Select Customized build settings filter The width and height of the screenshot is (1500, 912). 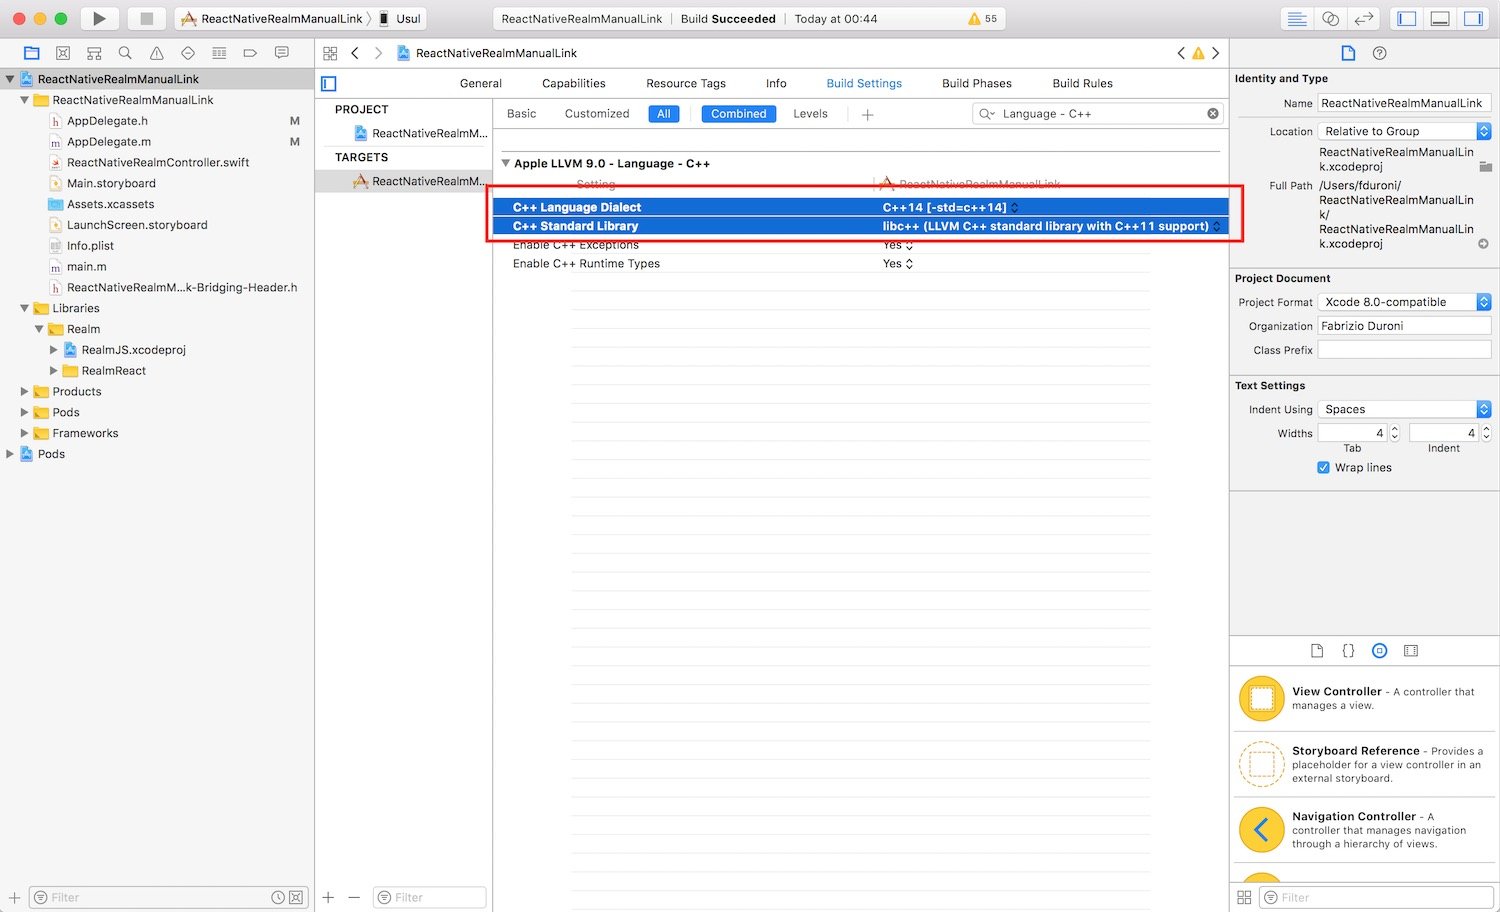point(597,114)
